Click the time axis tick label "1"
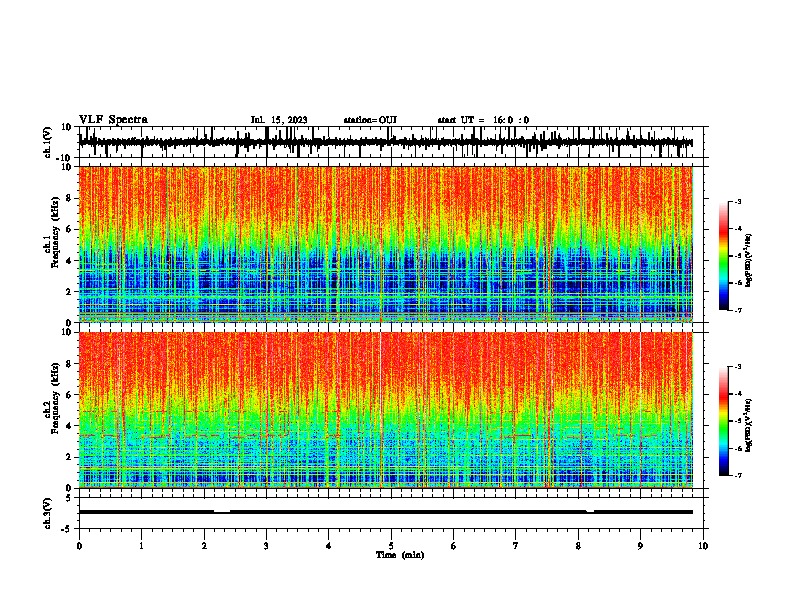 (141, 546)
